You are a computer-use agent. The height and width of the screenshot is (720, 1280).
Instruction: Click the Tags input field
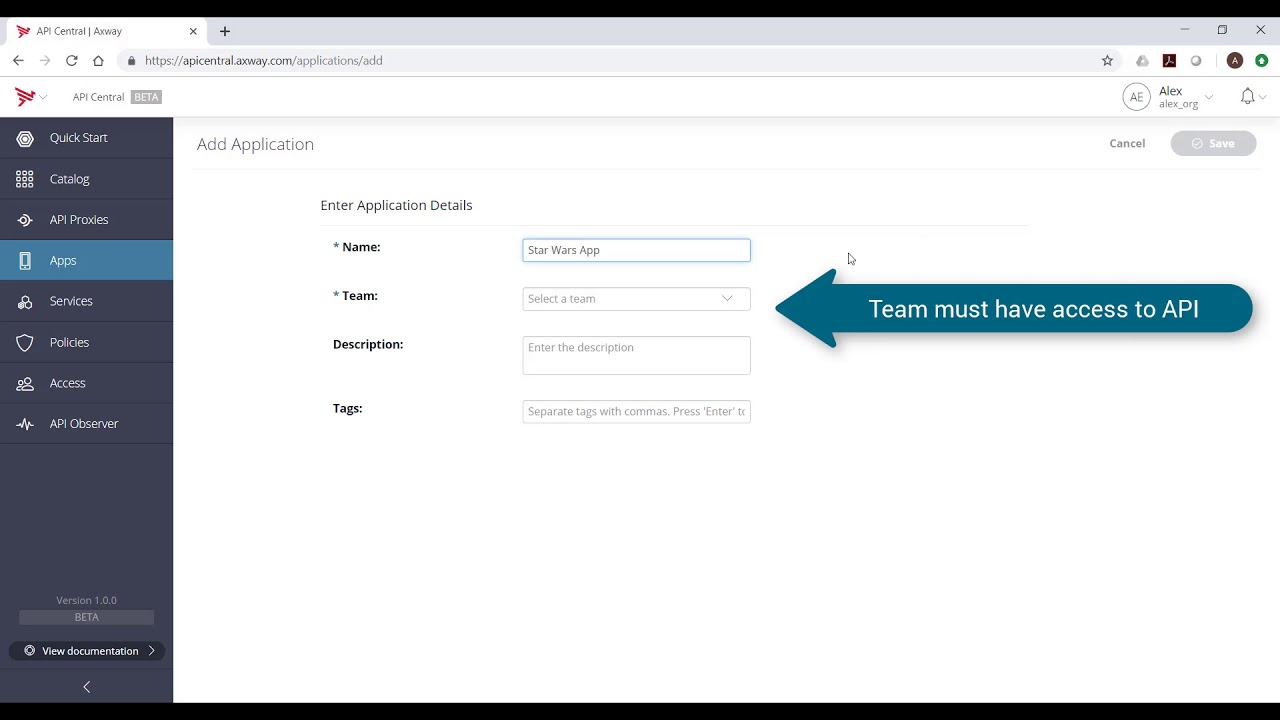(x=636, y=411)
